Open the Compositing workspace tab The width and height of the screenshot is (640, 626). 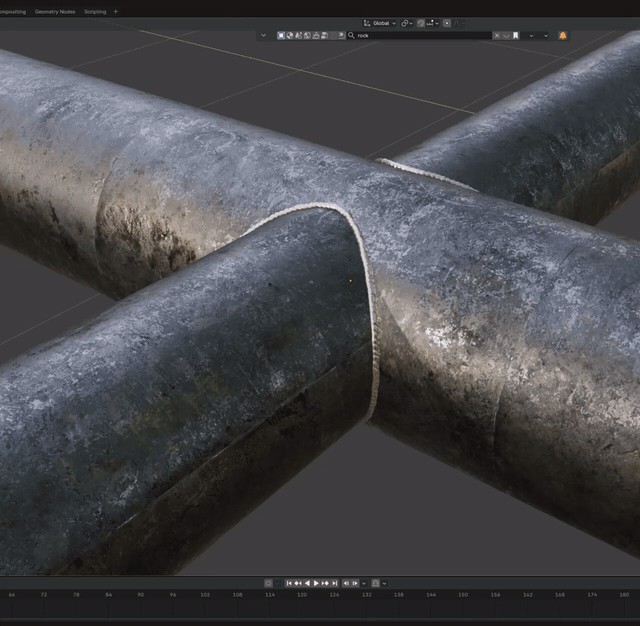pyautogui.click(x=13, y=12)
